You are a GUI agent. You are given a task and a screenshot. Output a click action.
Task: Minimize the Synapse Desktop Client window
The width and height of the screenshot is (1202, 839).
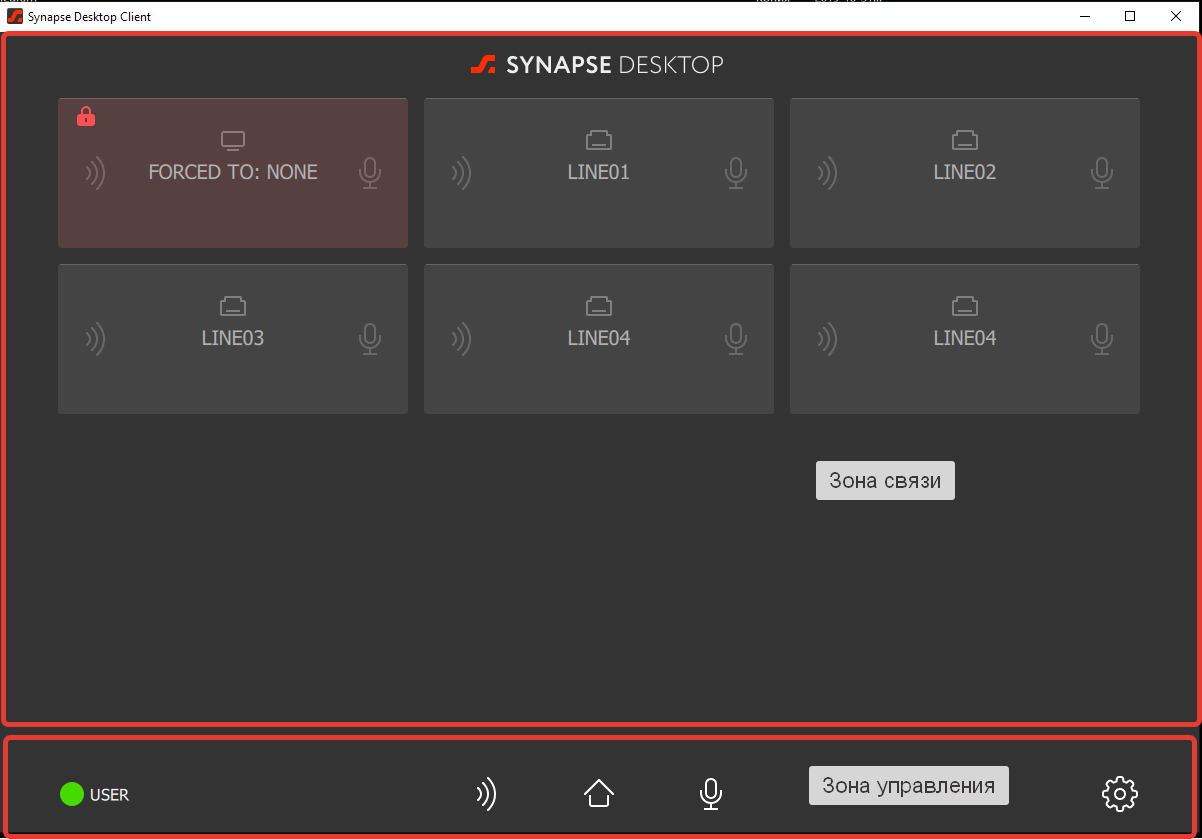[1085, 16]
